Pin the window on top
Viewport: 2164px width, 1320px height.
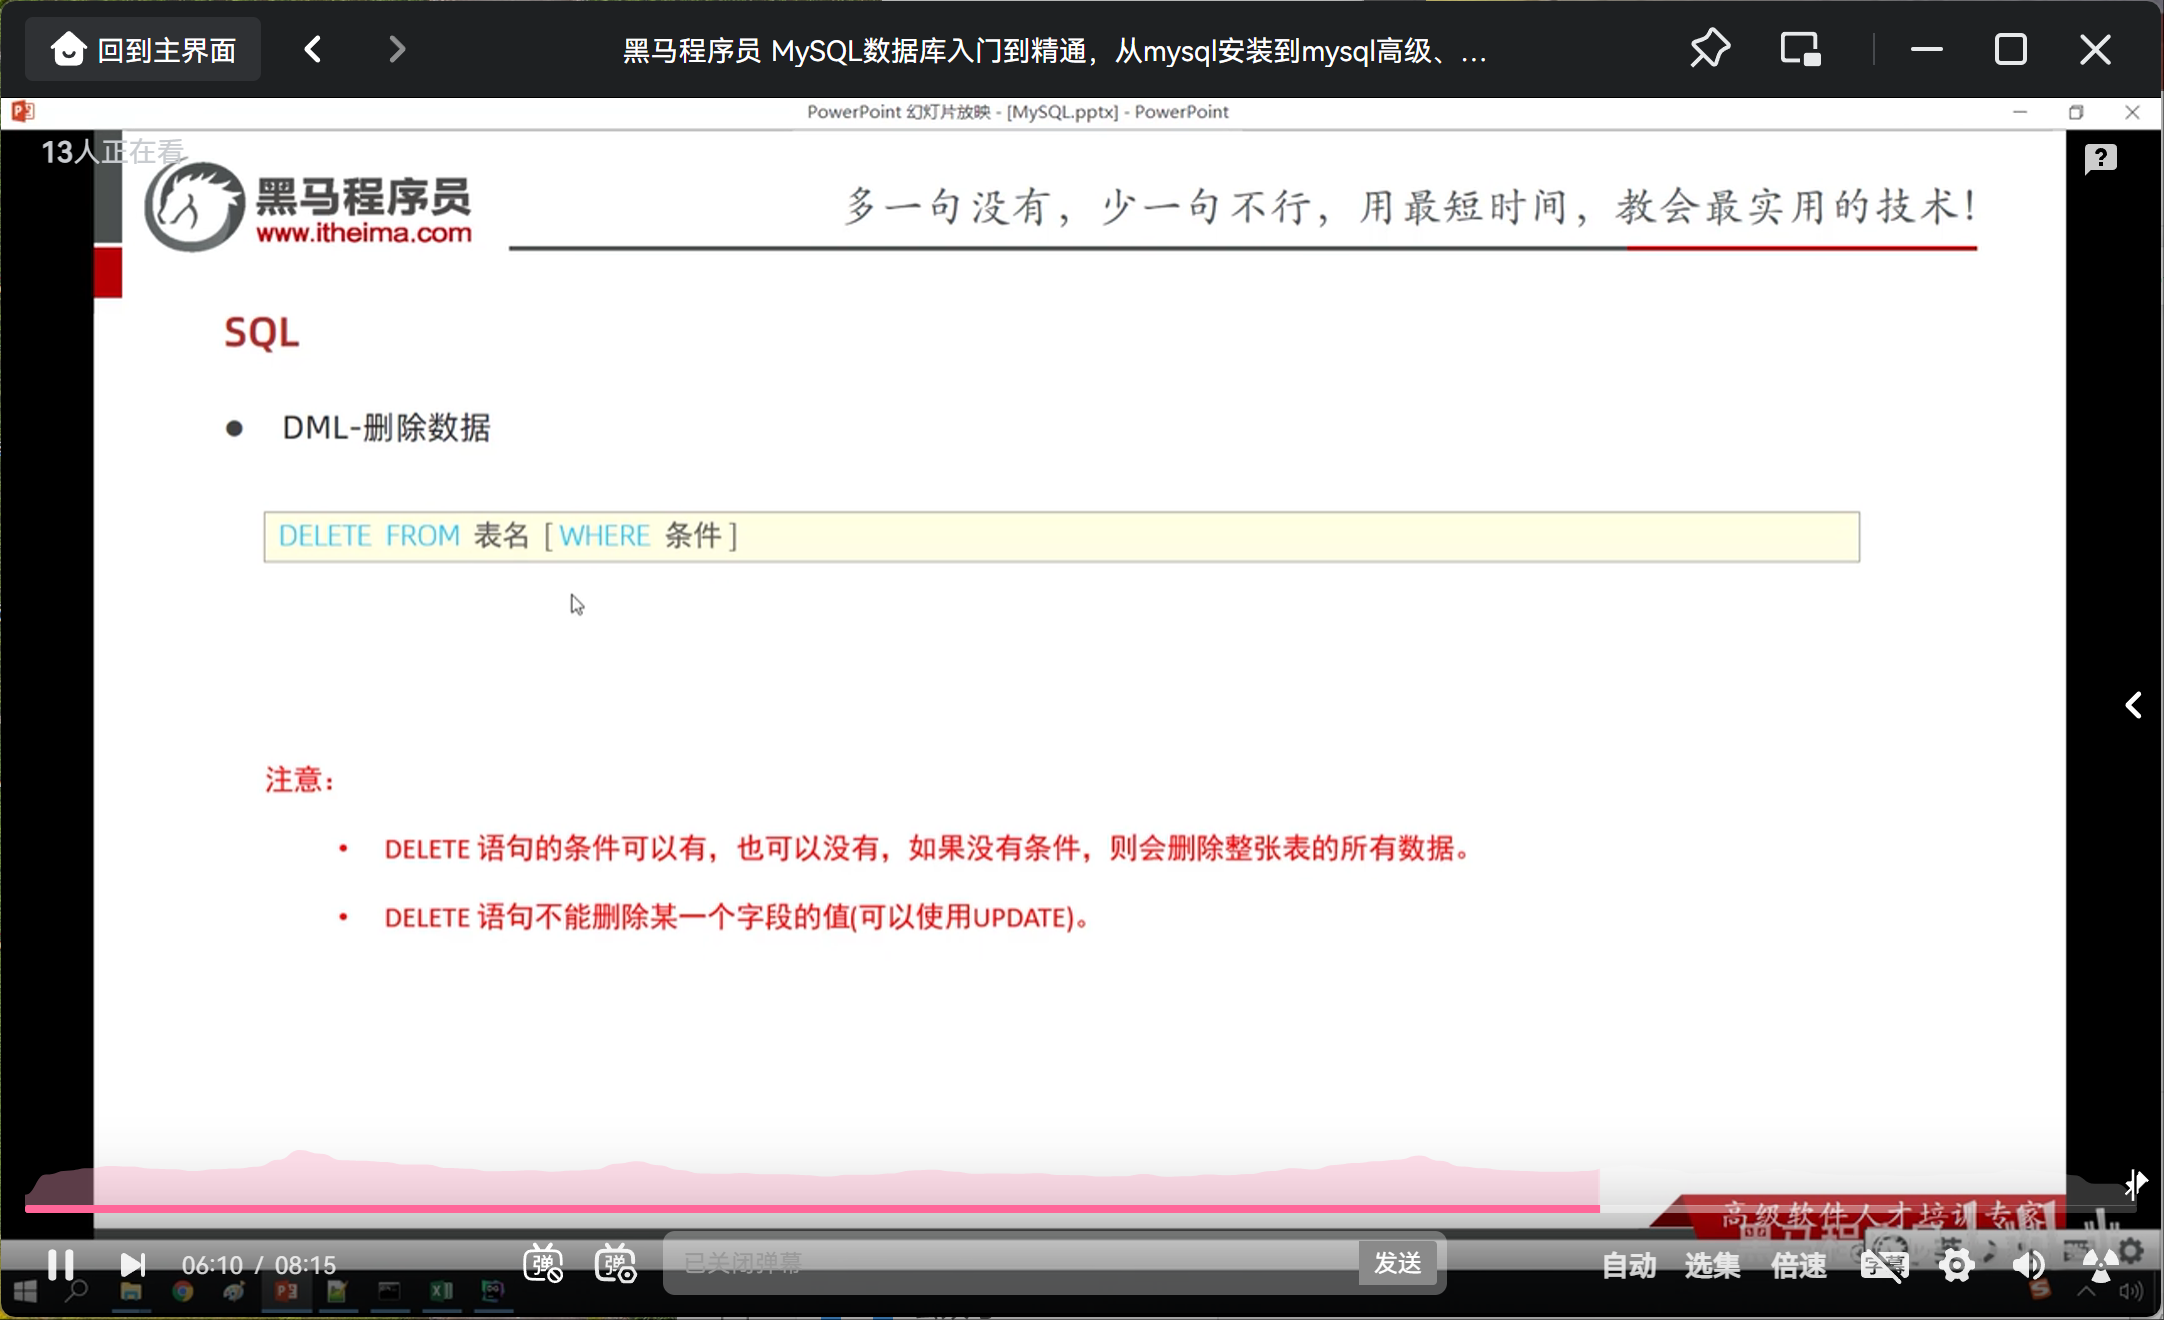pos(1710,49)
